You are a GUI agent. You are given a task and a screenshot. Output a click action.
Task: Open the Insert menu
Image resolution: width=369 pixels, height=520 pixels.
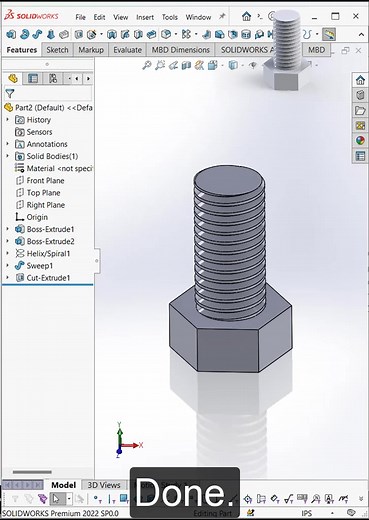tap(145, 17)
